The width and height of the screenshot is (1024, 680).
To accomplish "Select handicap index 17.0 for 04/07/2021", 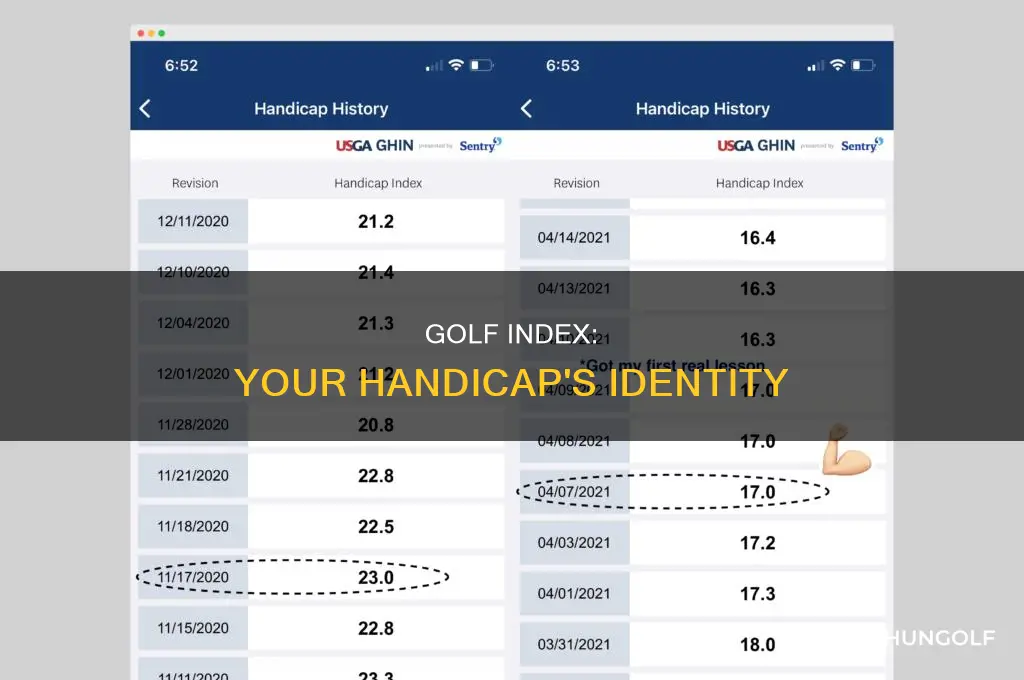I will coord(758,492).
